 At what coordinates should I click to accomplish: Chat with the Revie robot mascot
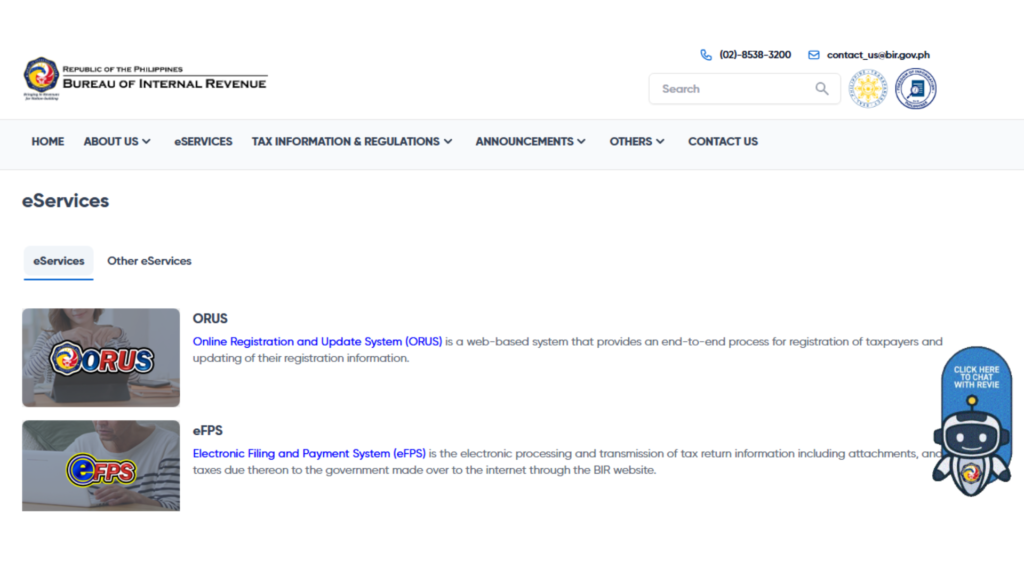(x=972, y=447)
